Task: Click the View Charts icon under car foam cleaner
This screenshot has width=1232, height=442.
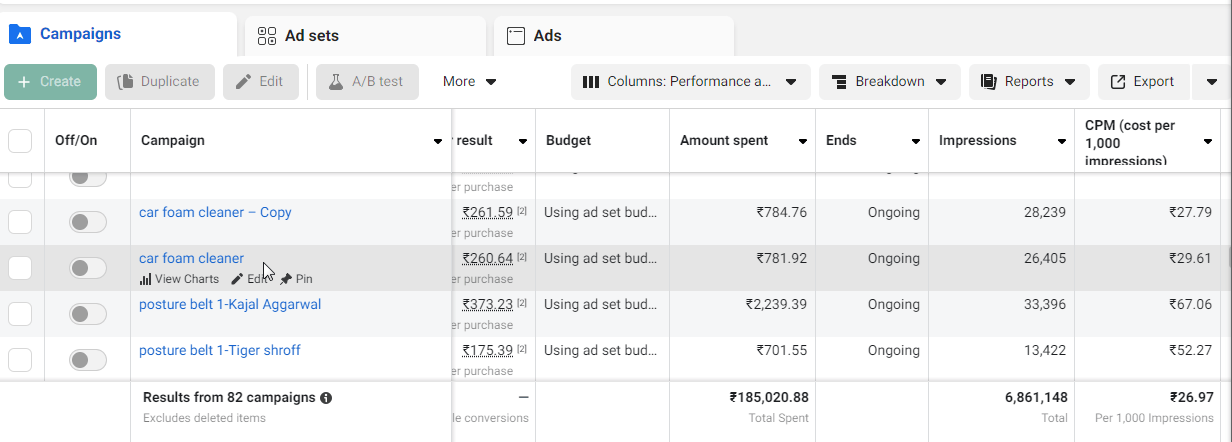Action: pyautogui.click(x=146, y=280)
